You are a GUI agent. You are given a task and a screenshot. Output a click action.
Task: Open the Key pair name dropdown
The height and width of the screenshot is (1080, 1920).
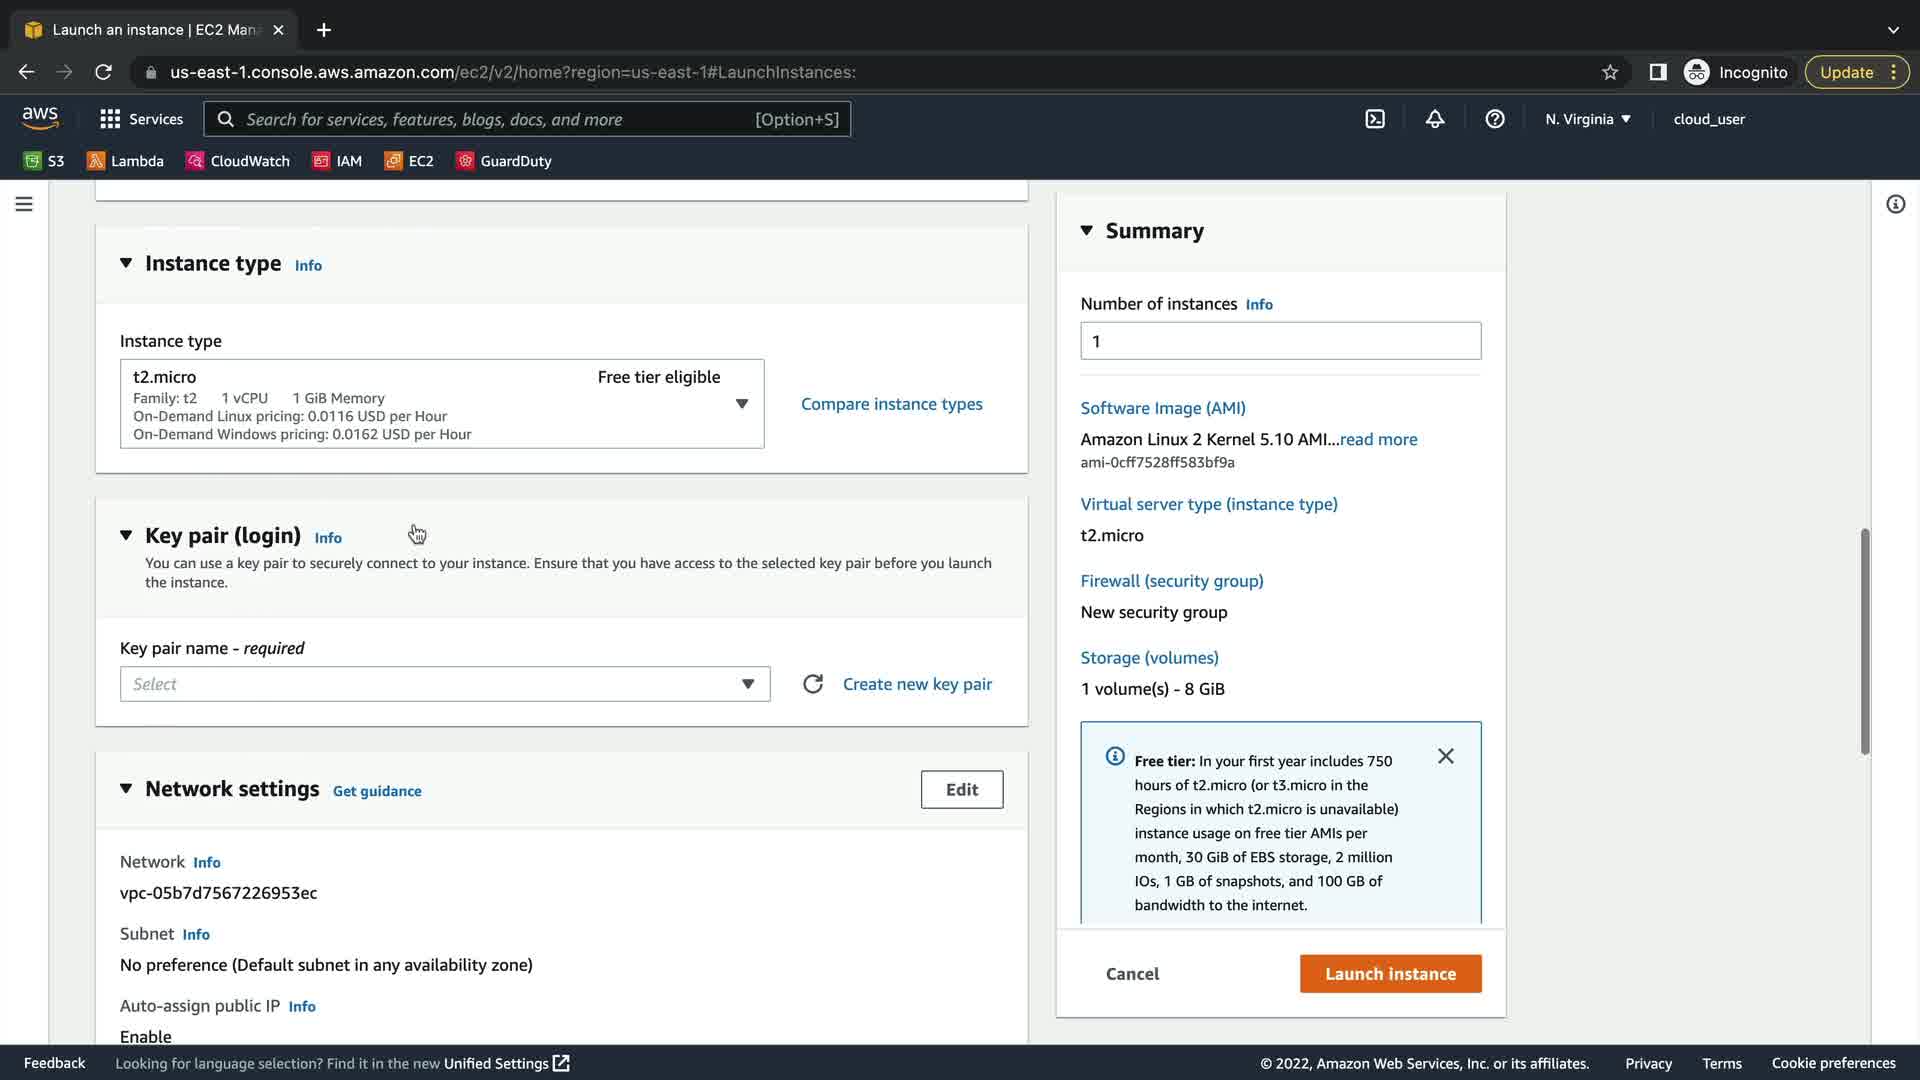[445, 684]
